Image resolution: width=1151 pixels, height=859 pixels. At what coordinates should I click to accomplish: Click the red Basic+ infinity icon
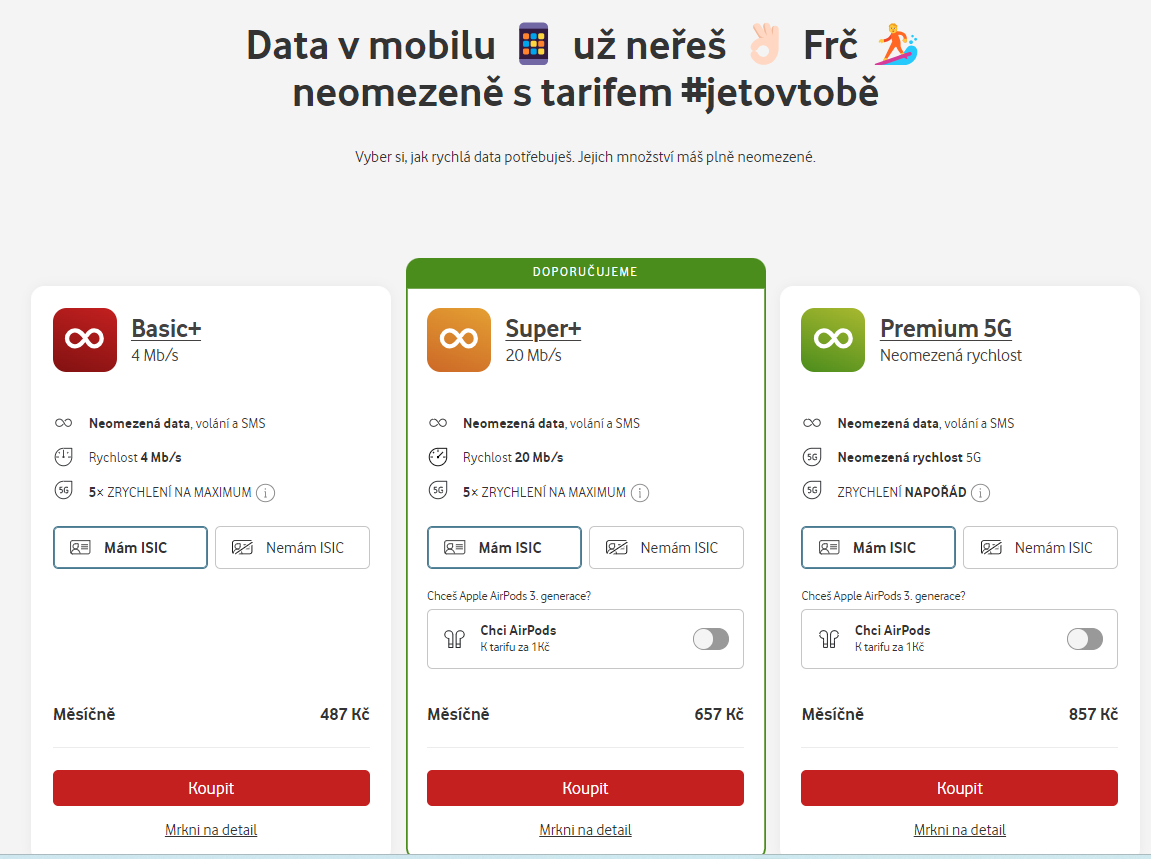(x=84, y=339)
